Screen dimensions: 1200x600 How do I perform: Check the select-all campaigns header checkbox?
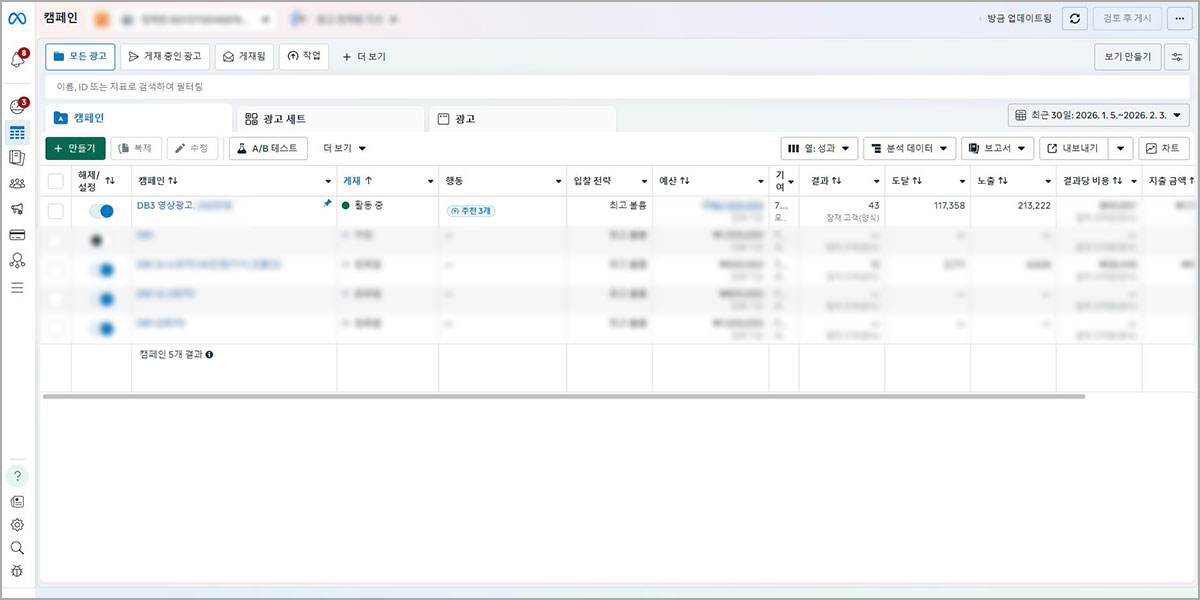[56, 181]
